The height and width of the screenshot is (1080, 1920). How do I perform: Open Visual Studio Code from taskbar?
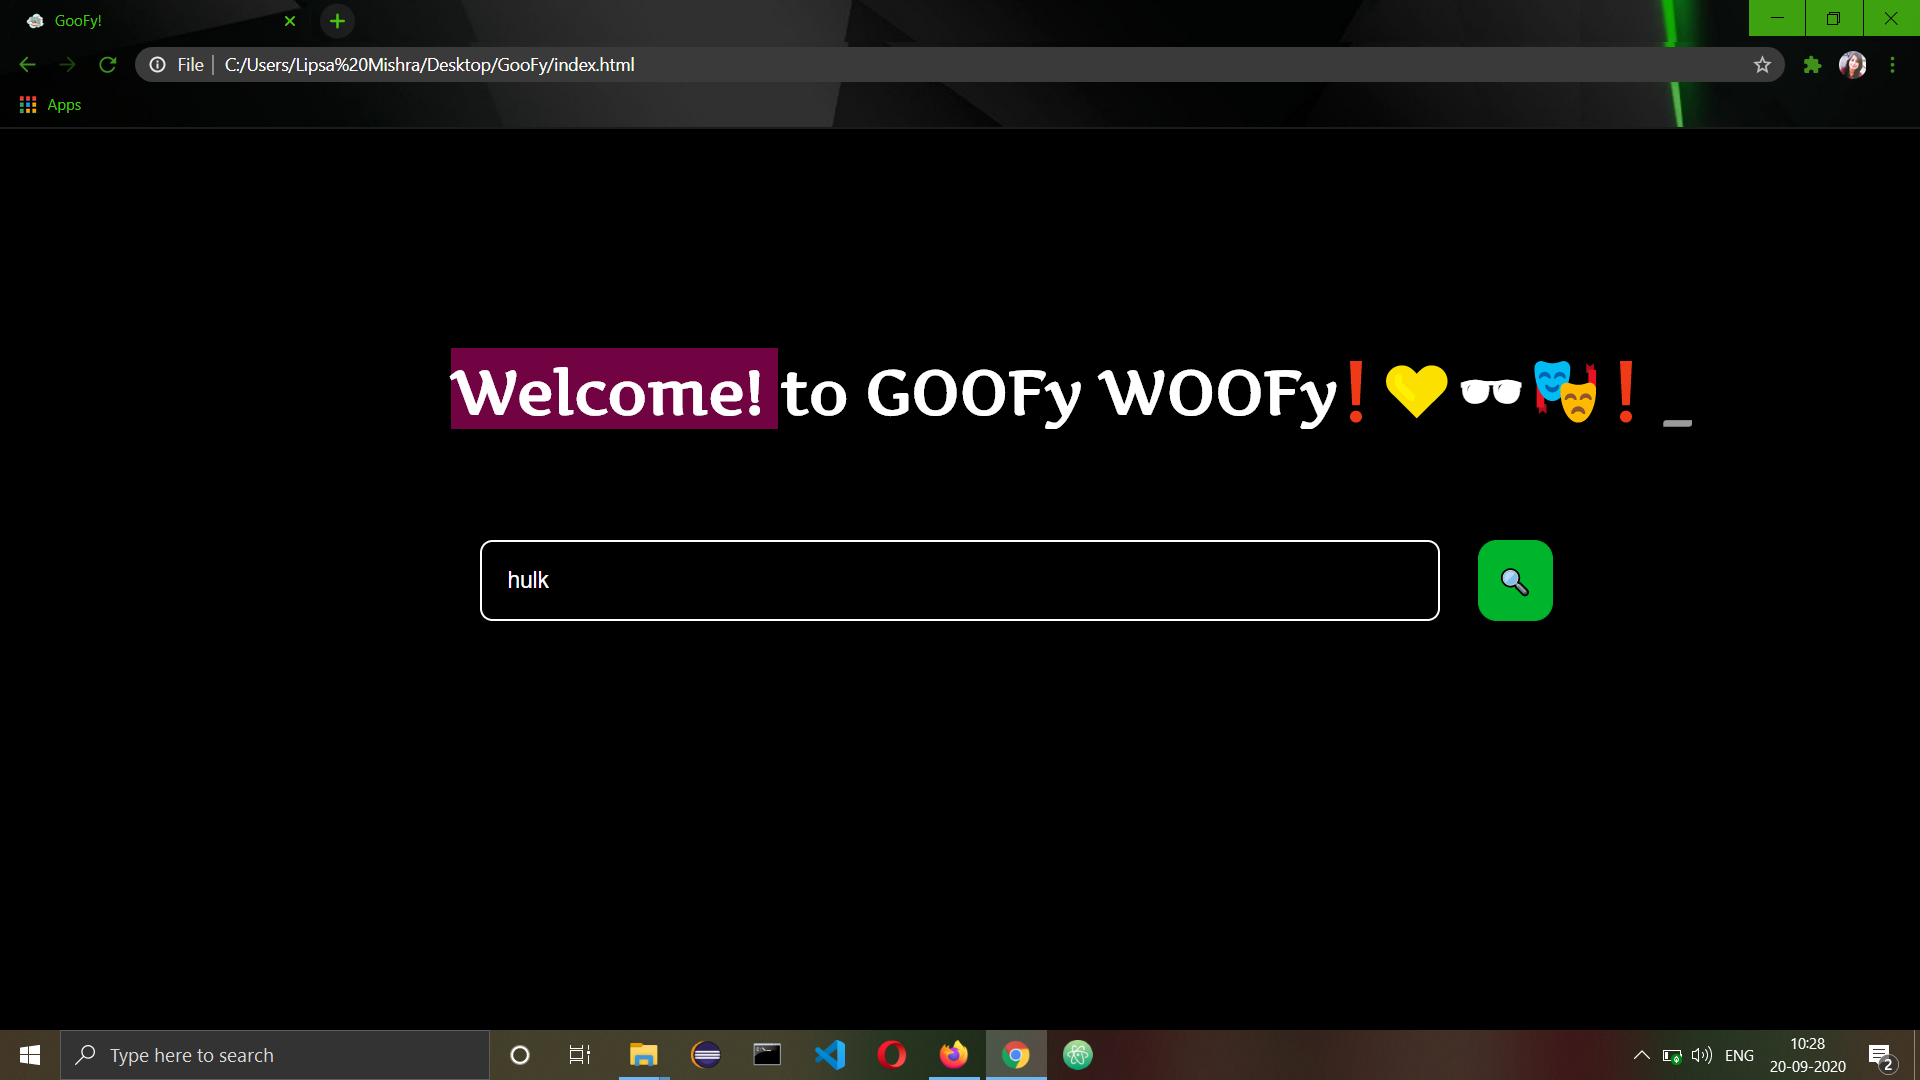pyautogui.click(x=830, y=1055)
